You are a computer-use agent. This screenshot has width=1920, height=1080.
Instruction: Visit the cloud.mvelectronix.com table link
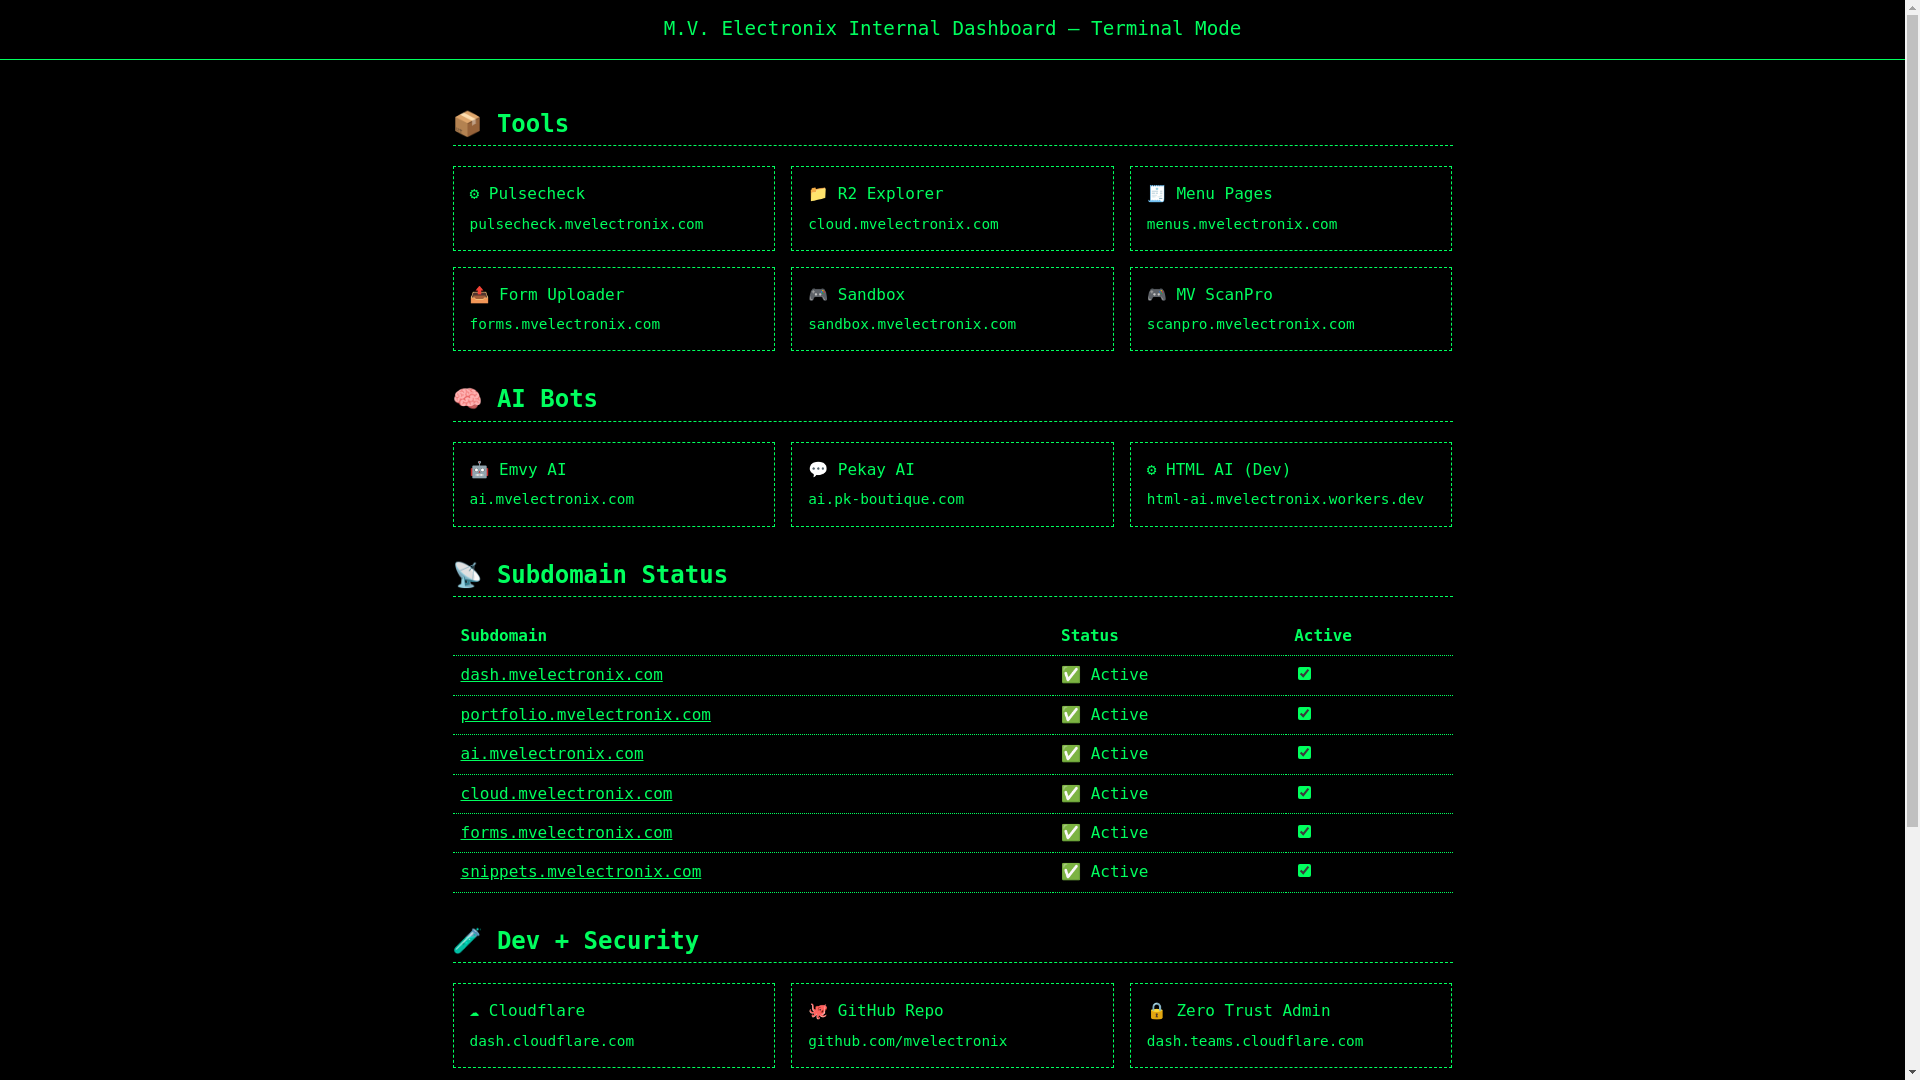[566, 794]
